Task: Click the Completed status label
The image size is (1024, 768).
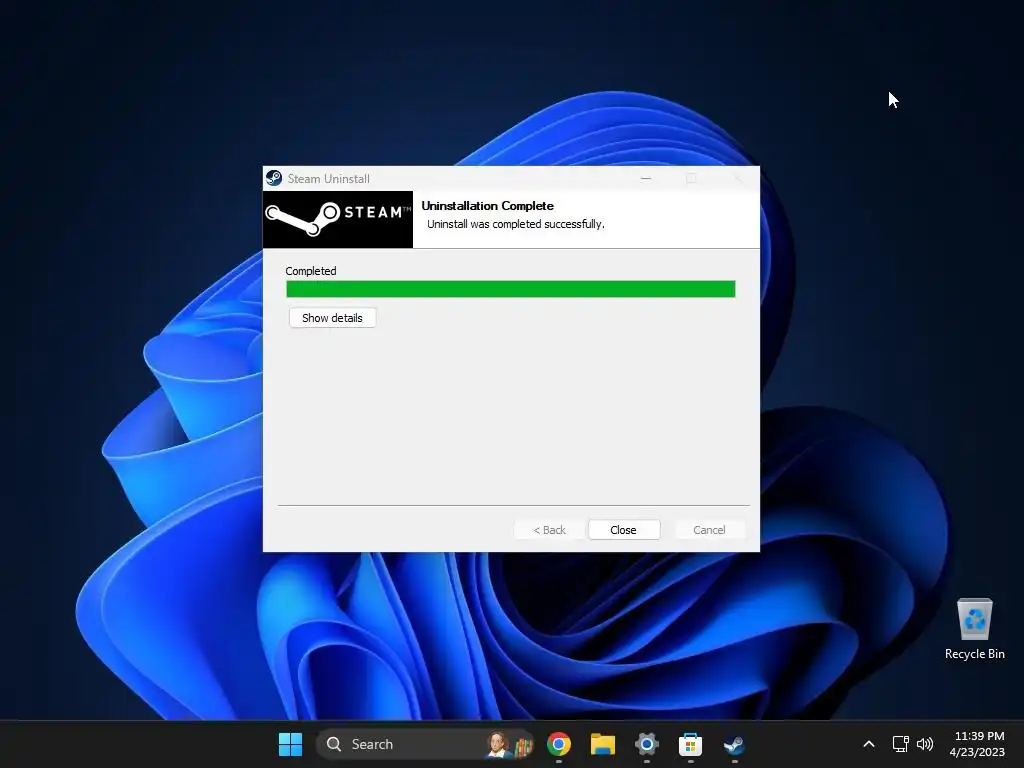Action: coord(311,271)
